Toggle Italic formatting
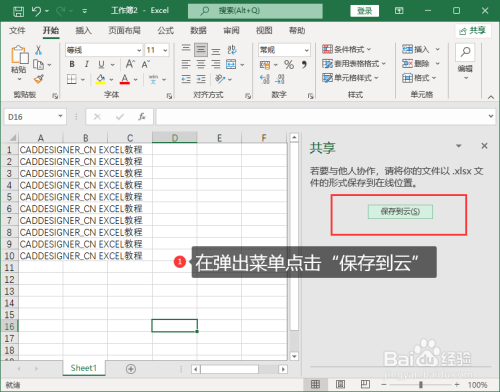Screen dimensions: 500x392 point(87,64)
